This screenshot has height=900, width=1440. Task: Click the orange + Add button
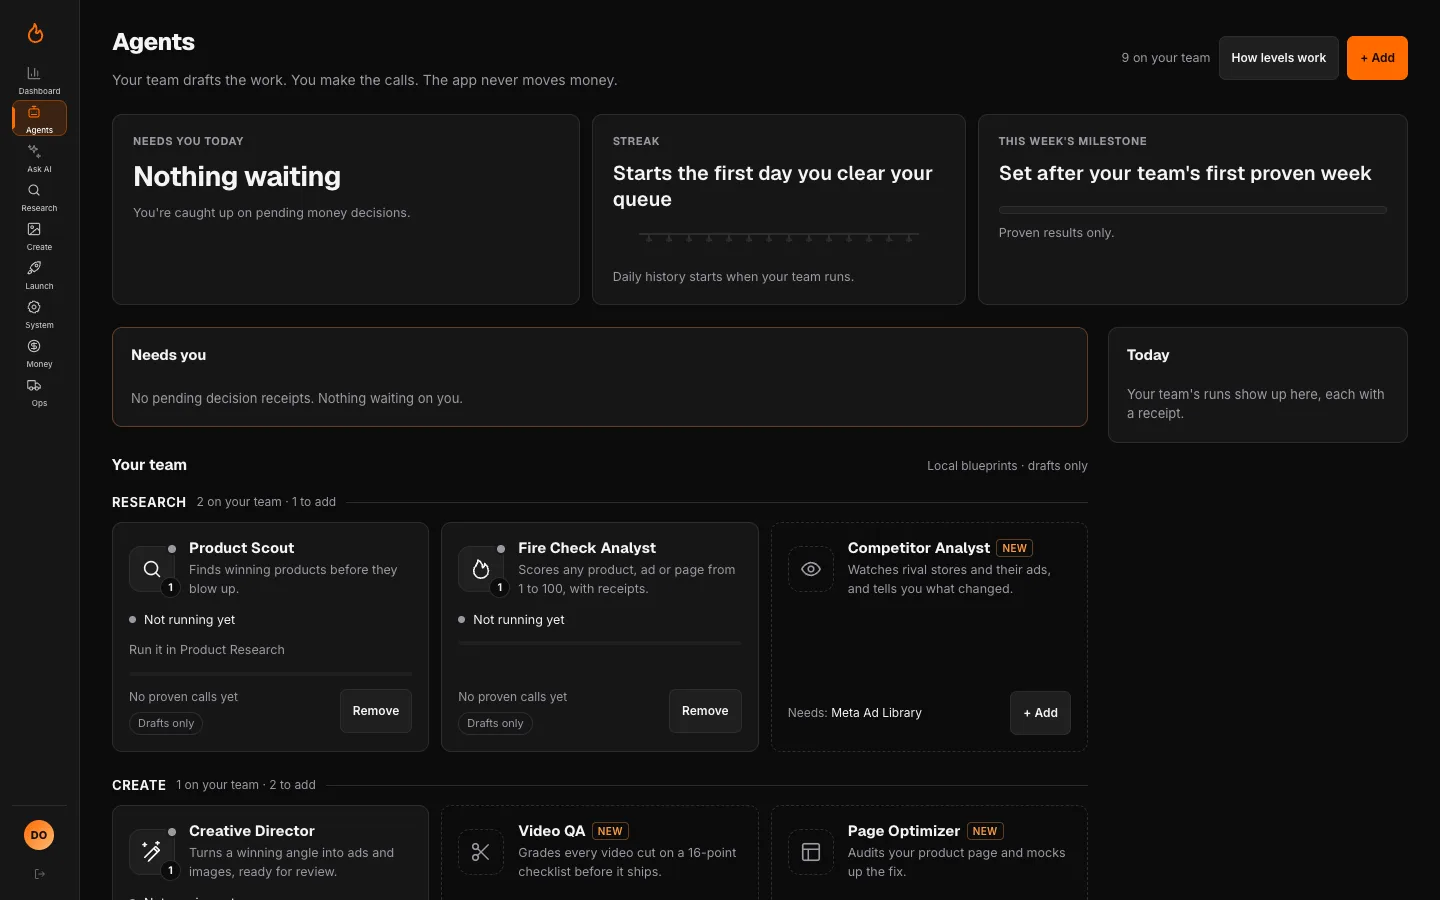[x=1377, y=58]
